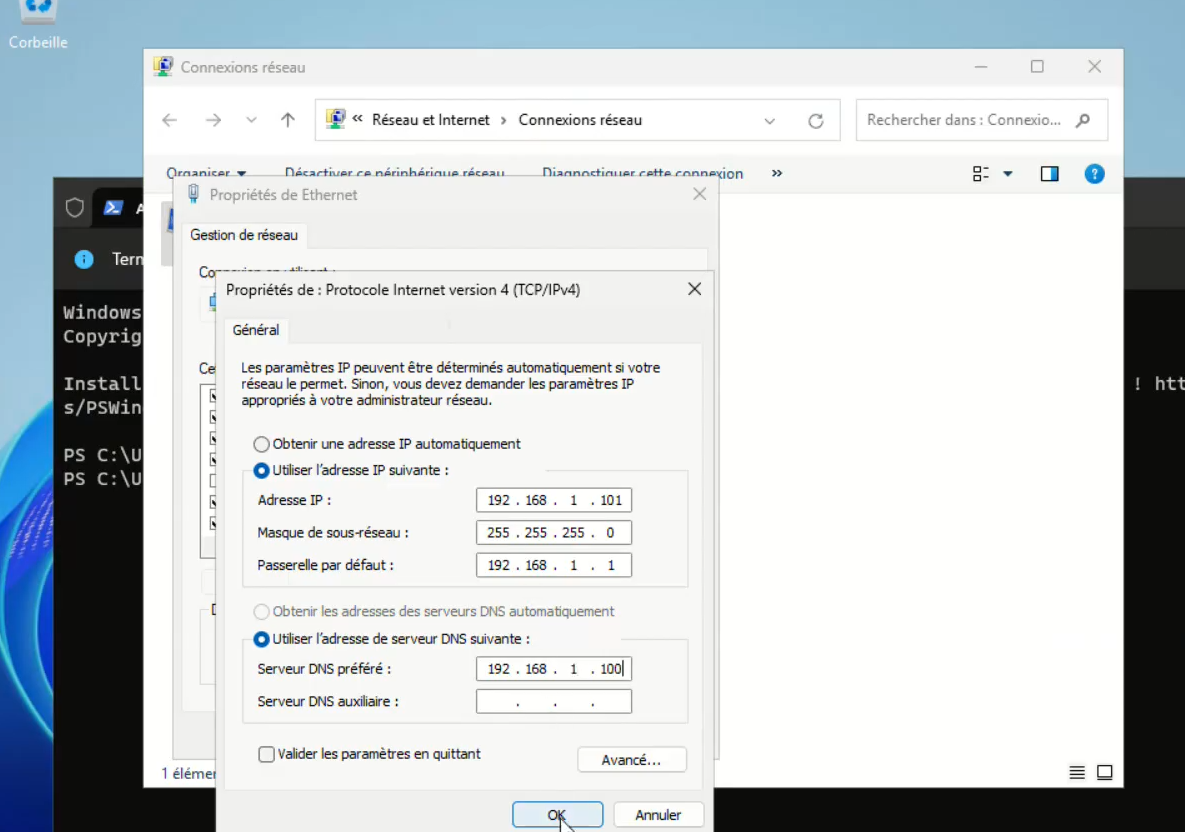Viewport: 1185px width, 832px height.
Task: Click the back navigation arrow
Action: point(169,119)
